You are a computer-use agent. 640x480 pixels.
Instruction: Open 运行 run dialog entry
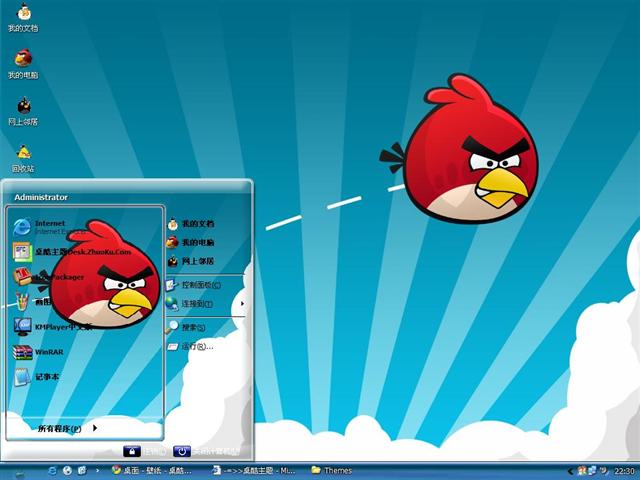(190, 347)
